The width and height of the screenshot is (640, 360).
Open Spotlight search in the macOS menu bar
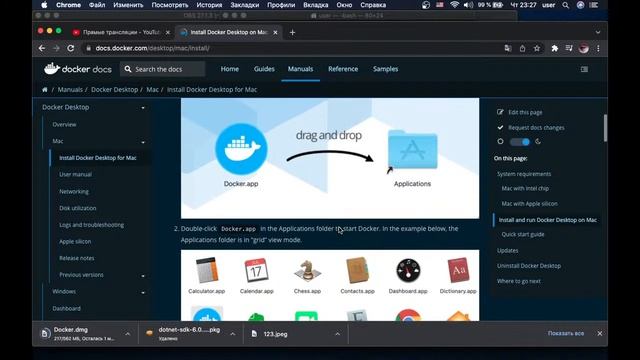[x=566, y=5]
